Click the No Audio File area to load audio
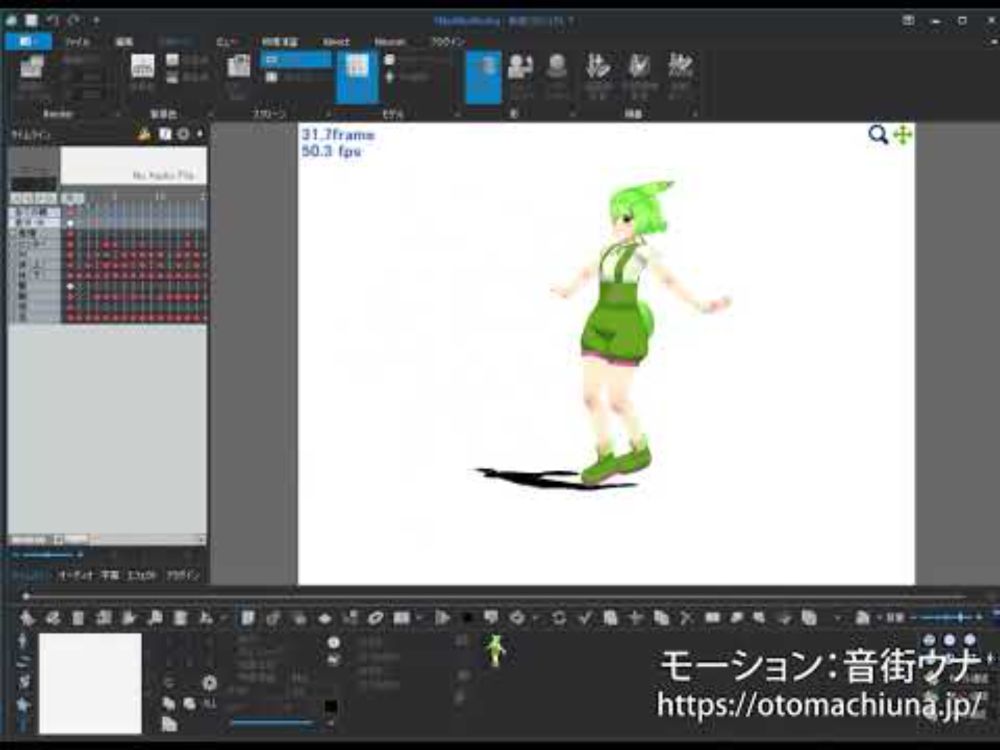Screen dimensions: 1000x750 [135, 165]
